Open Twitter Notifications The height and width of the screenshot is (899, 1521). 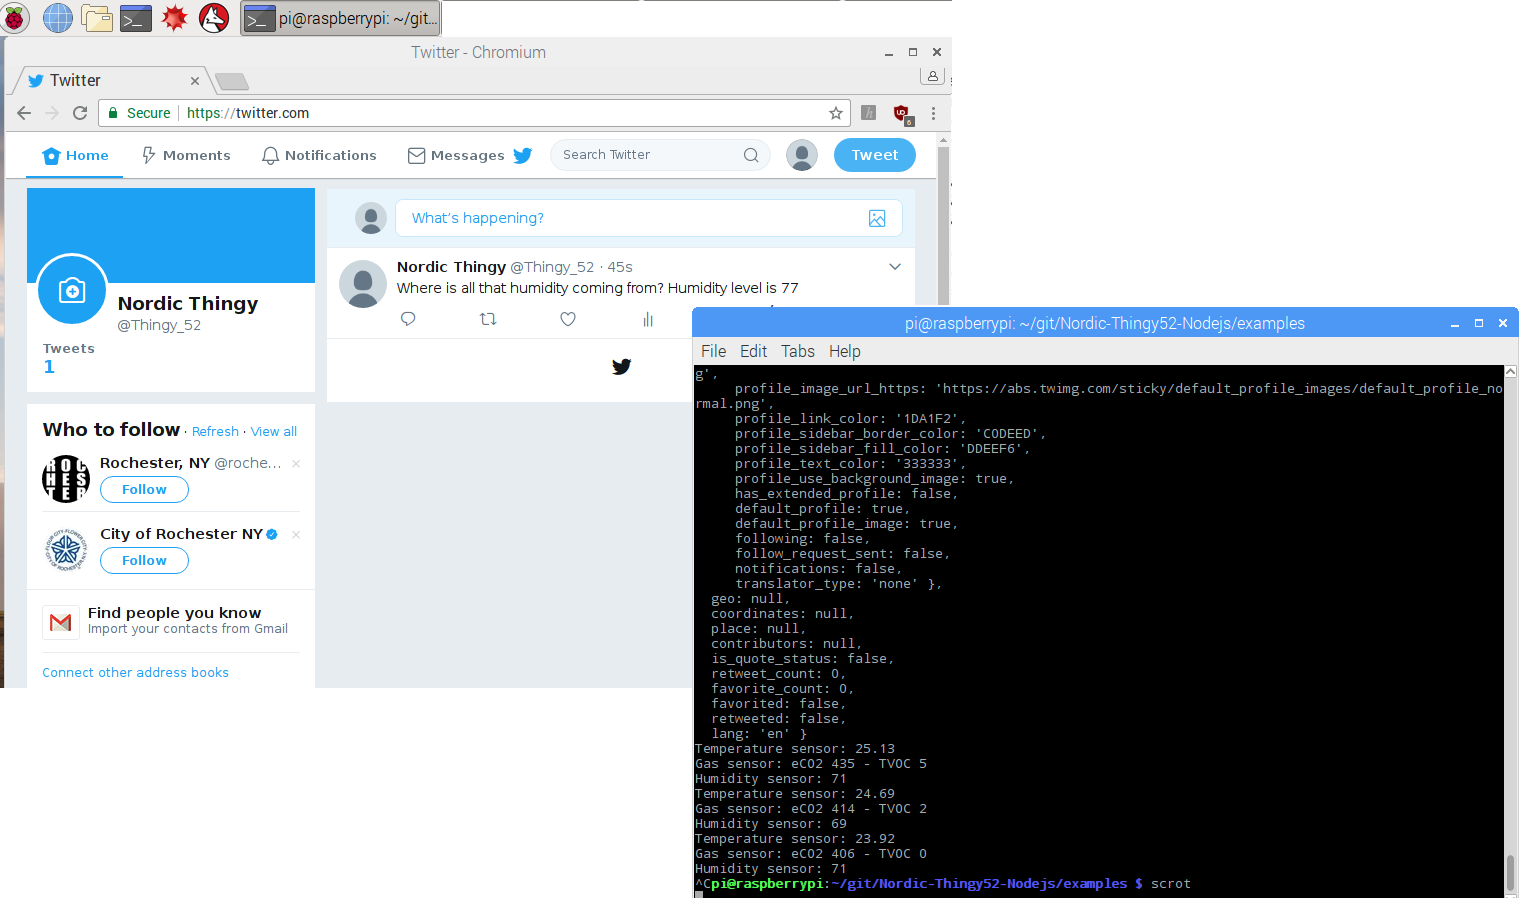319,155
